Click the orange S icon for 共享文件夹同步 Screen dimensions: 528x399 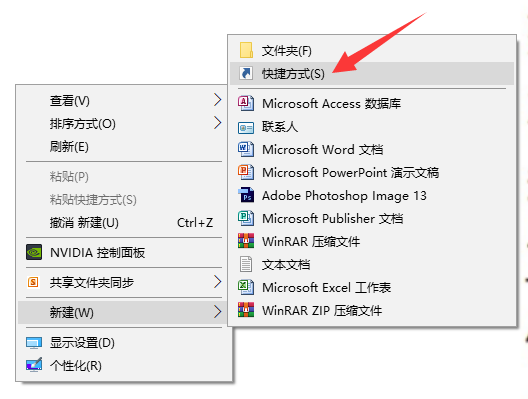(x=33, y=282)
